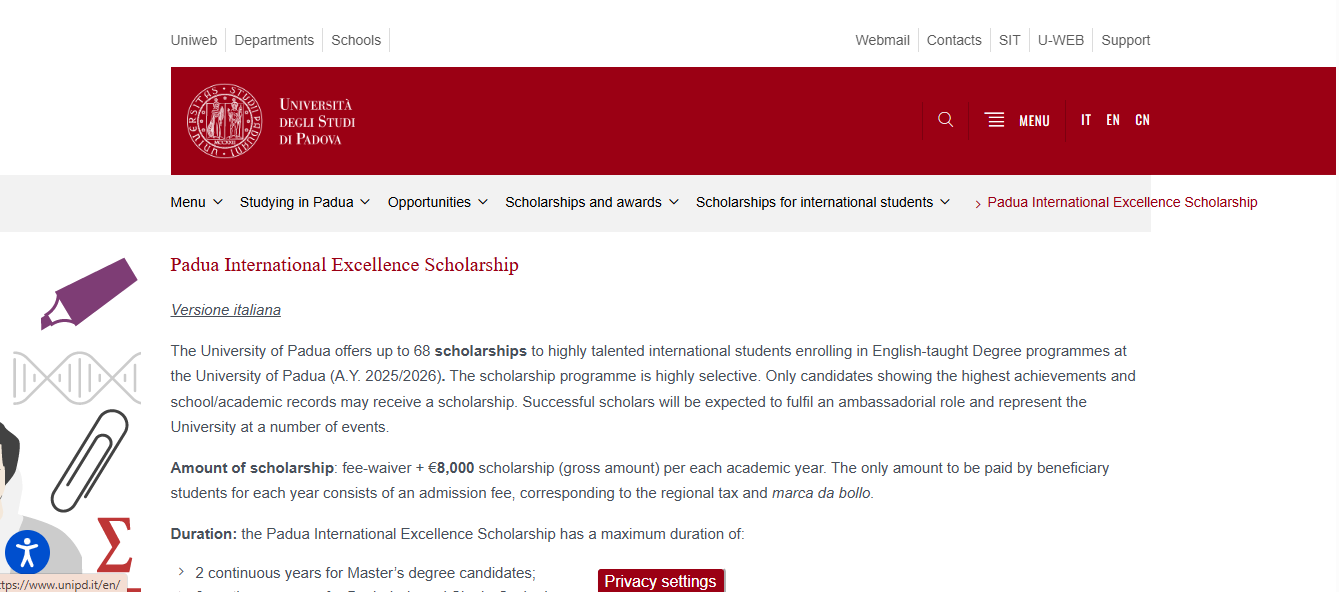This screenshot has width=1339, height=592.
Task: Open the hamburger MENU icon
Action: [x=995, y=119]
